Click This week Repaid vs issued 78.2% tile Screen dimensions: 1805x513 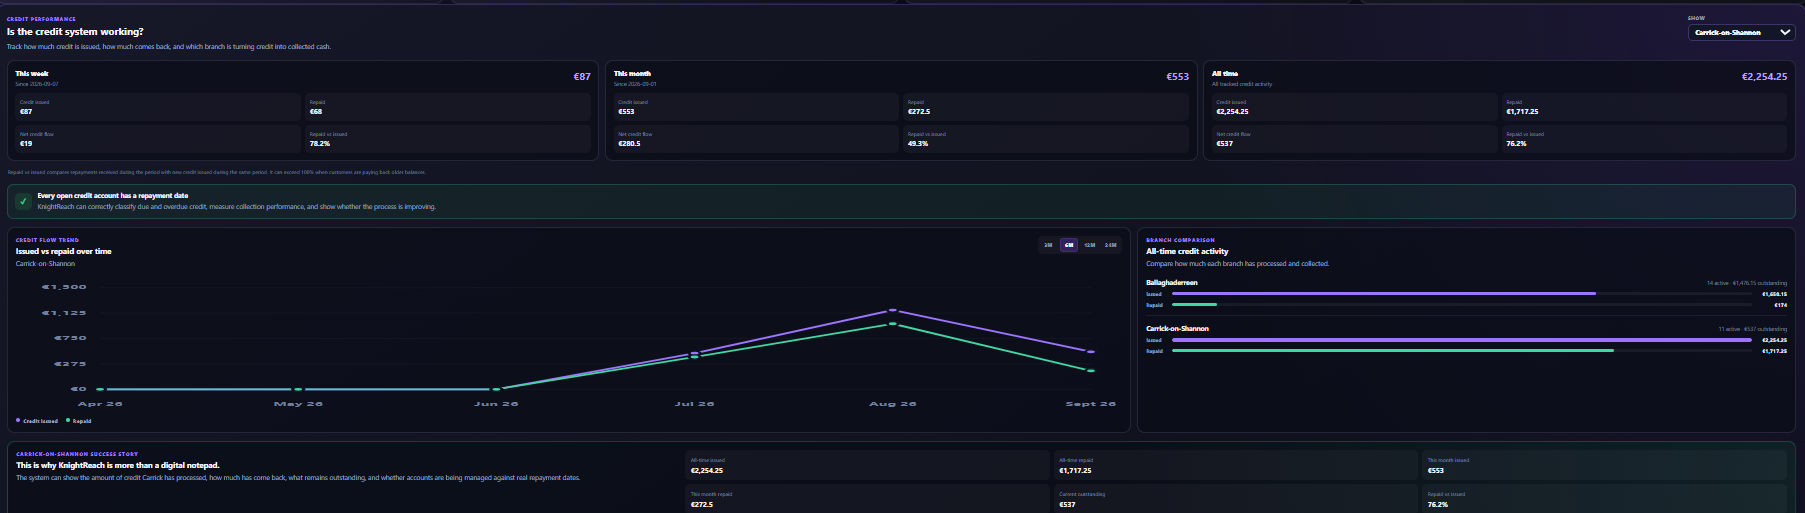[448, 139]
